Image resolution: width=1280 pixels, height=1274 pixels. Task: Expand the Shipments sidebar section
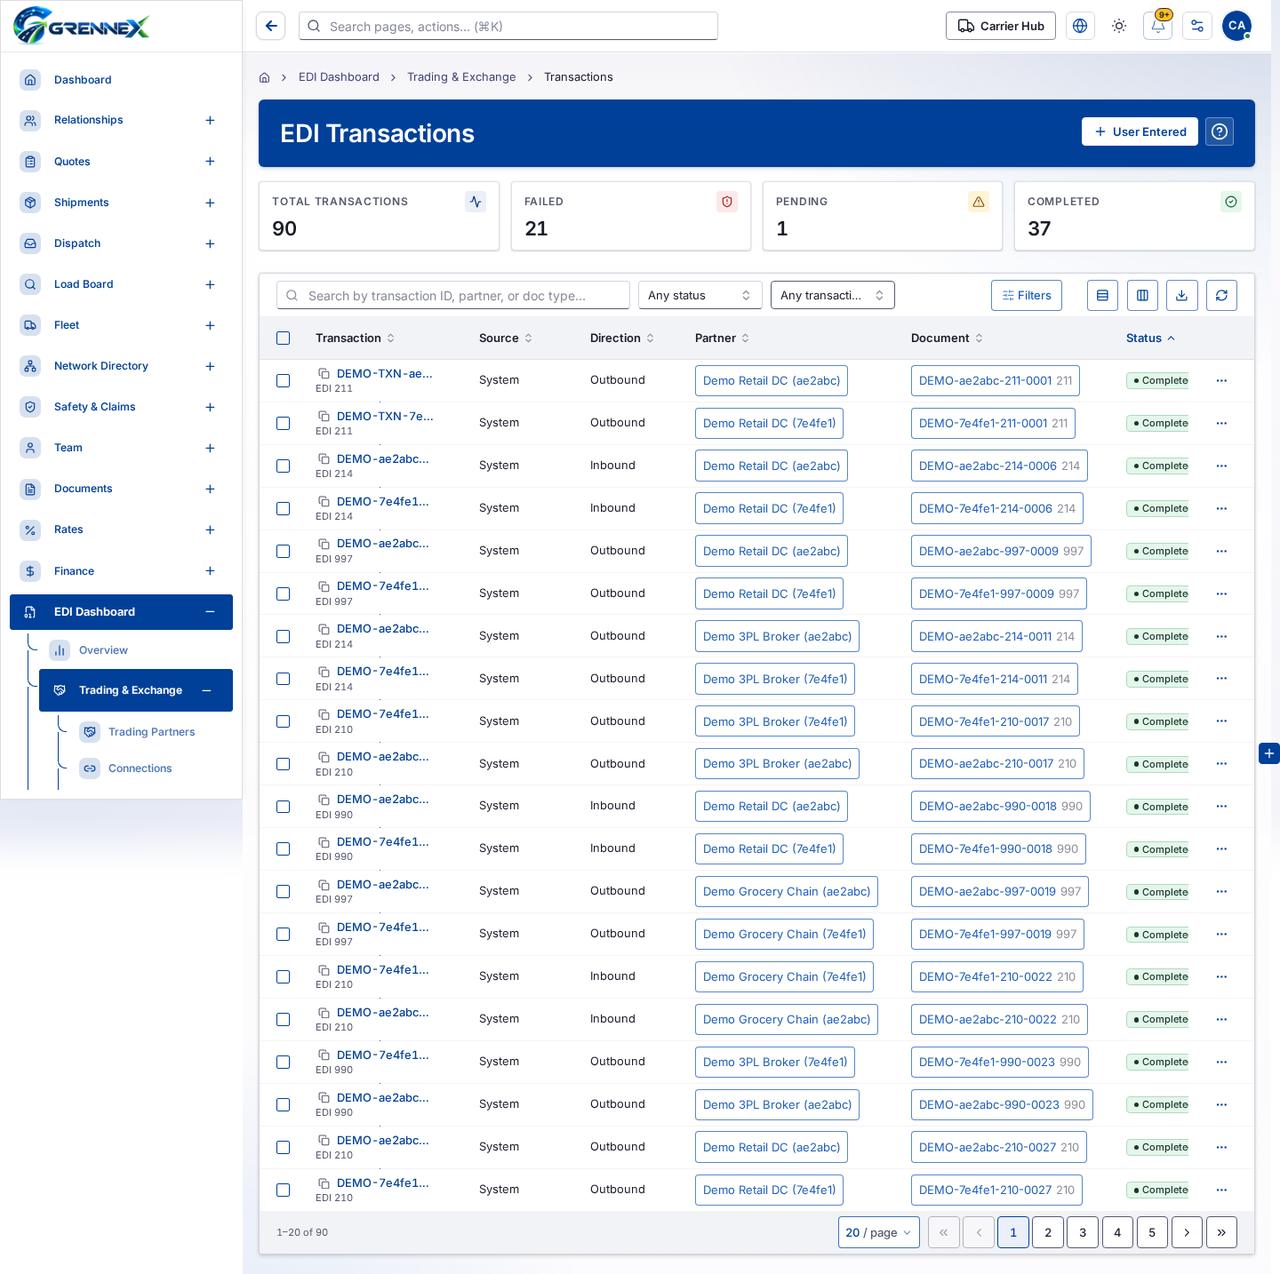210,203
